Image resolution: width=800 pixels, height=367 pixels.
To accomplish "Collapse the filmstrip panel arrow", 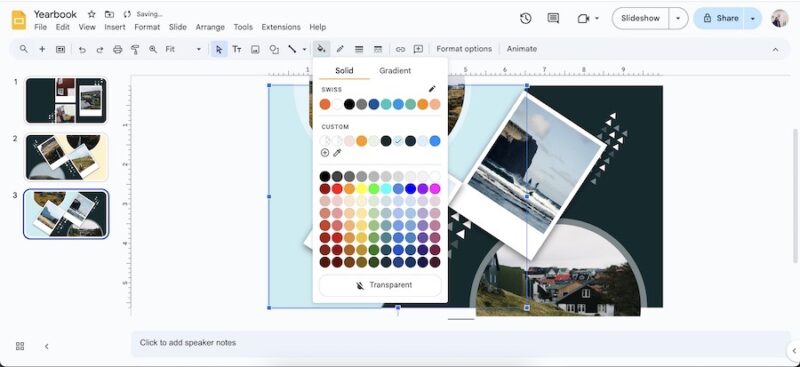I will point(46,346).
